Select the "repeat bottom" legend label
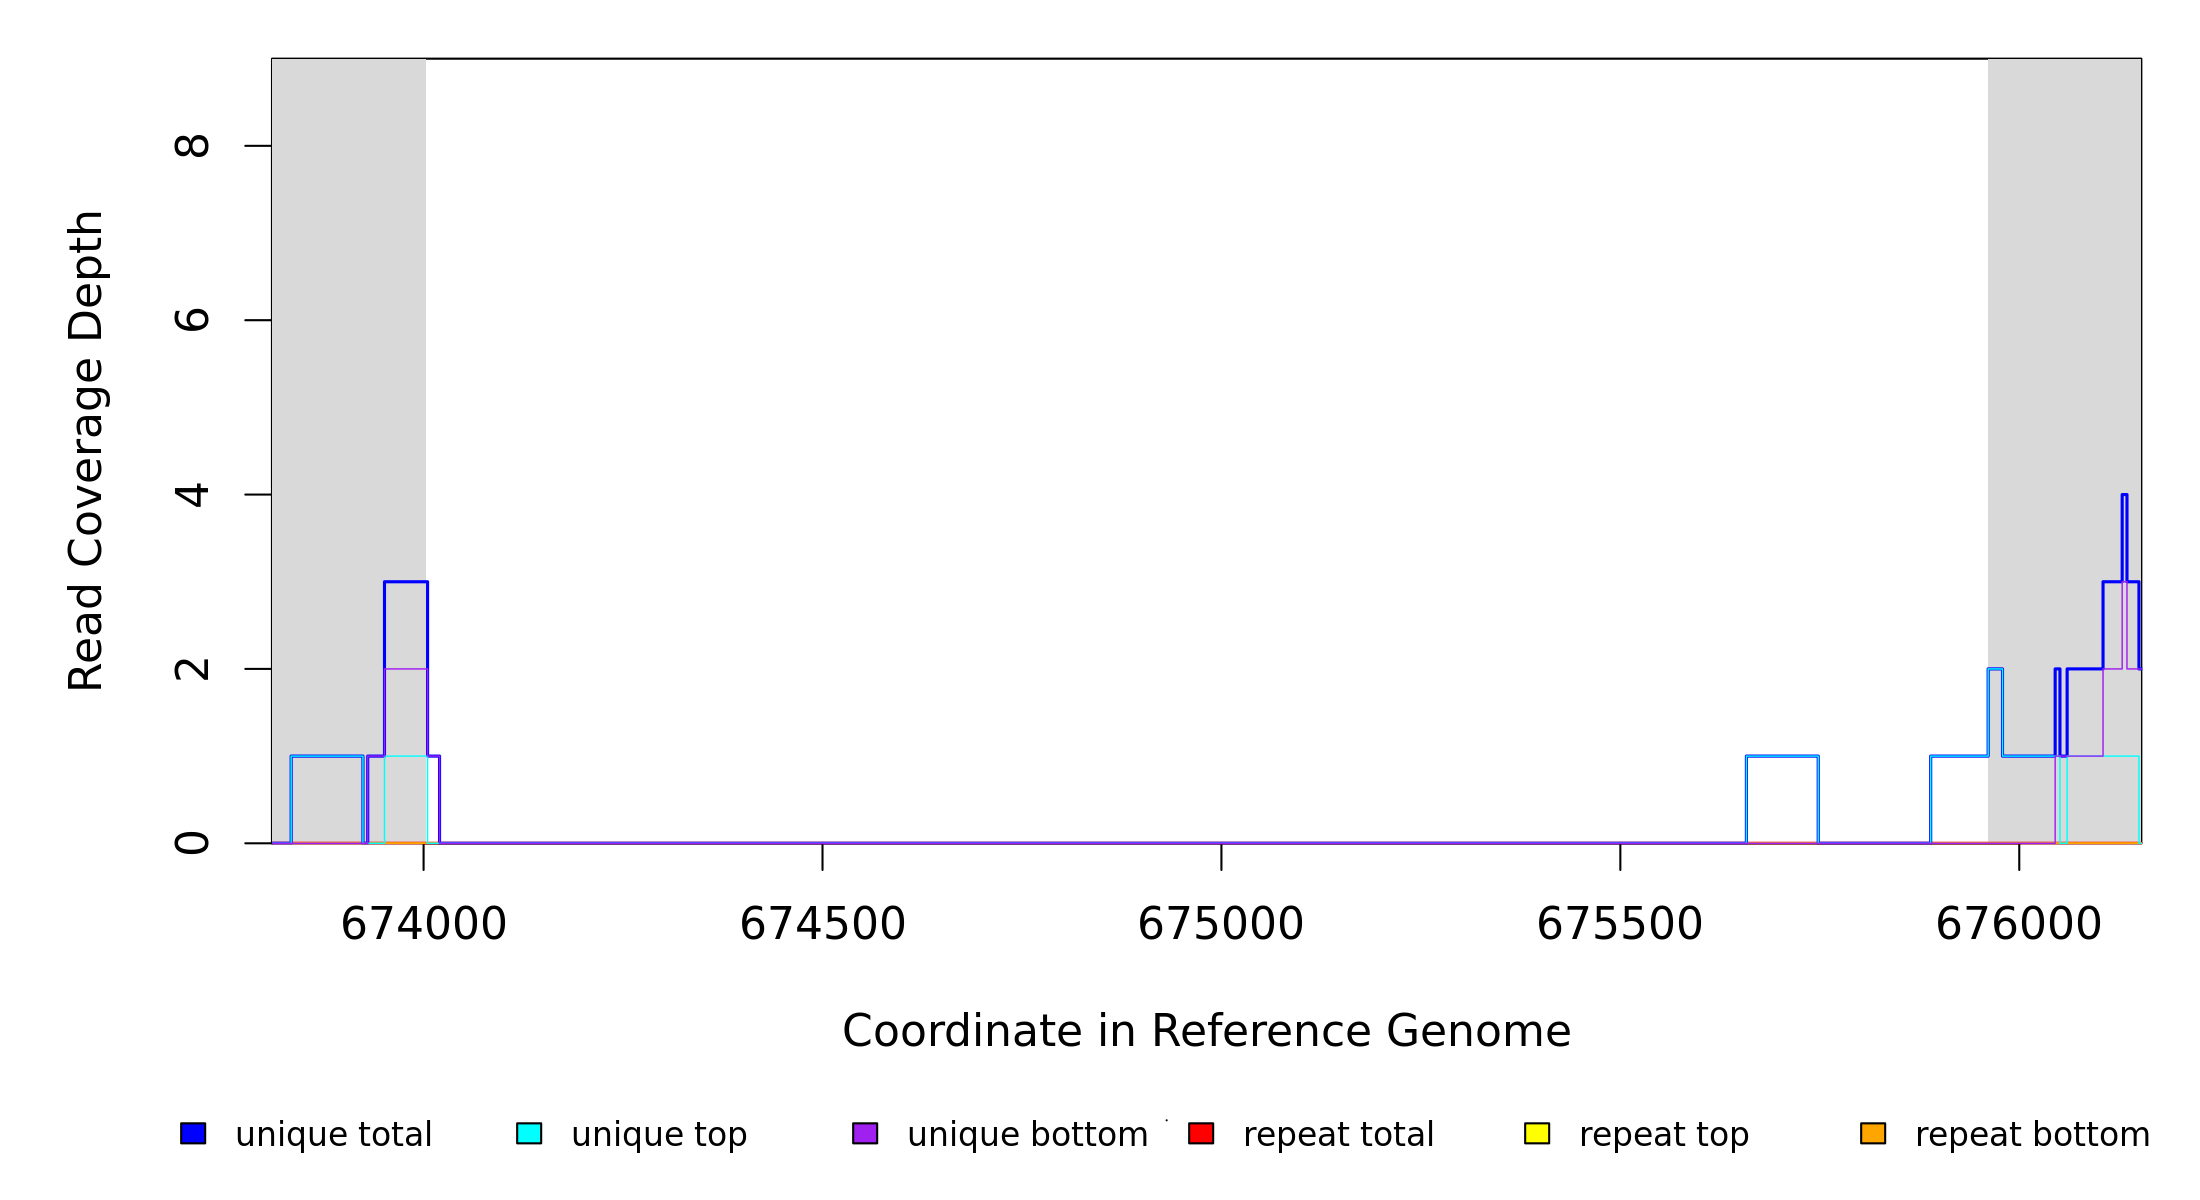 coord(2032,1135)
